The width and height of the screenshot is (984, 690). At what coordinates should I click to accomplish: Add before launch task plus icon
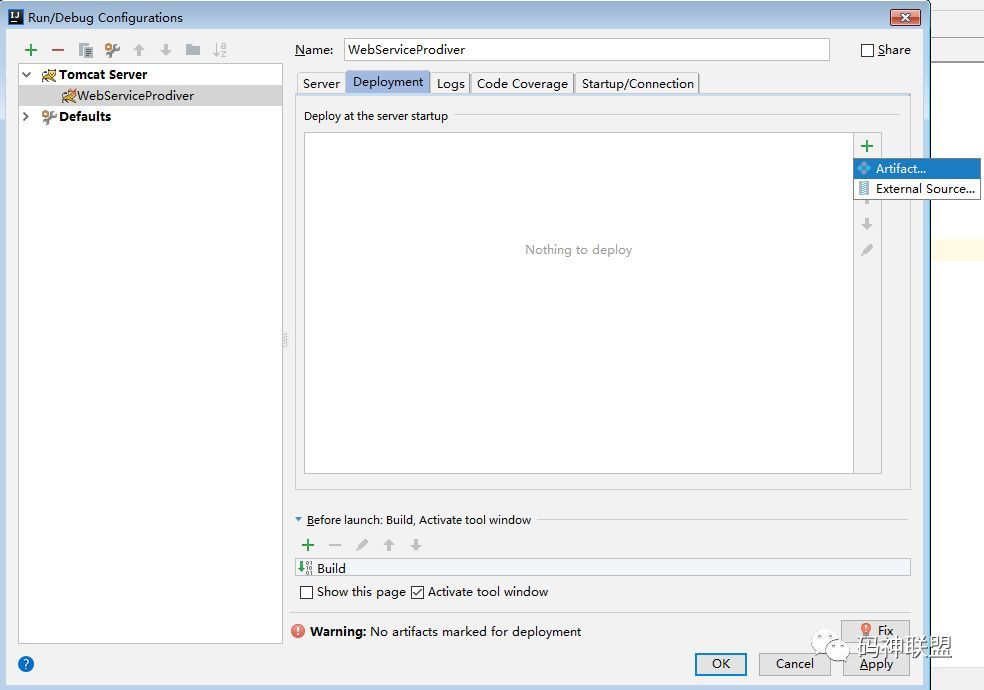[x=308, y=544]
